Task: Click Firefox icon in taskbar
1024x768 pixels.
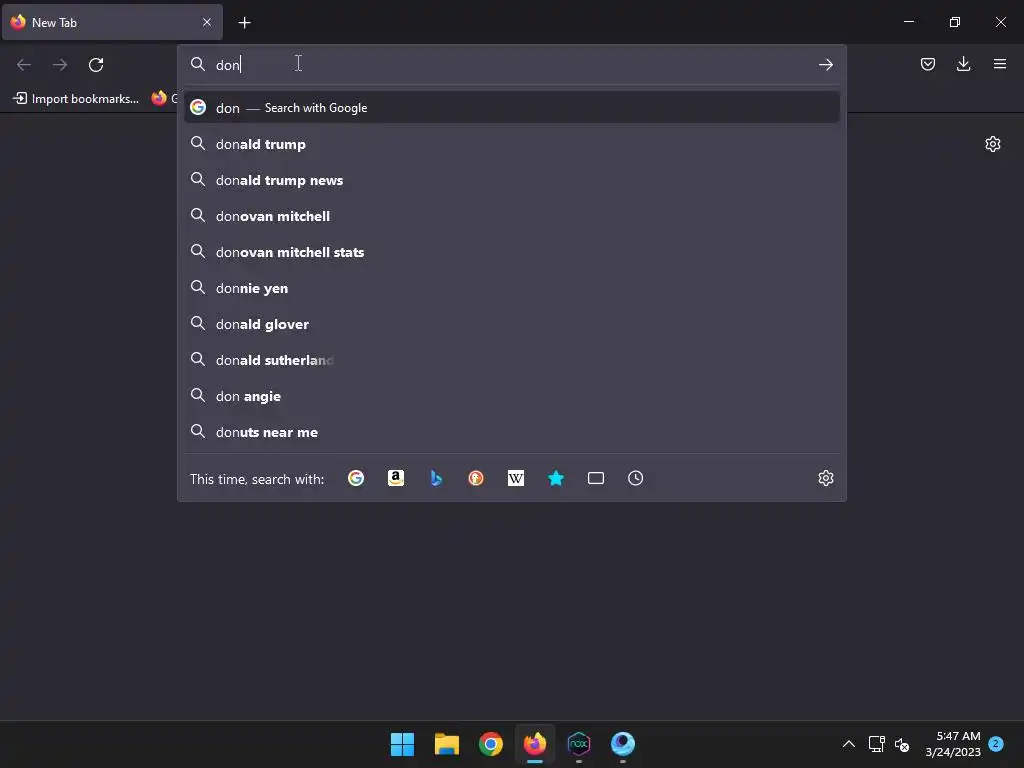Action: (535, 744)
